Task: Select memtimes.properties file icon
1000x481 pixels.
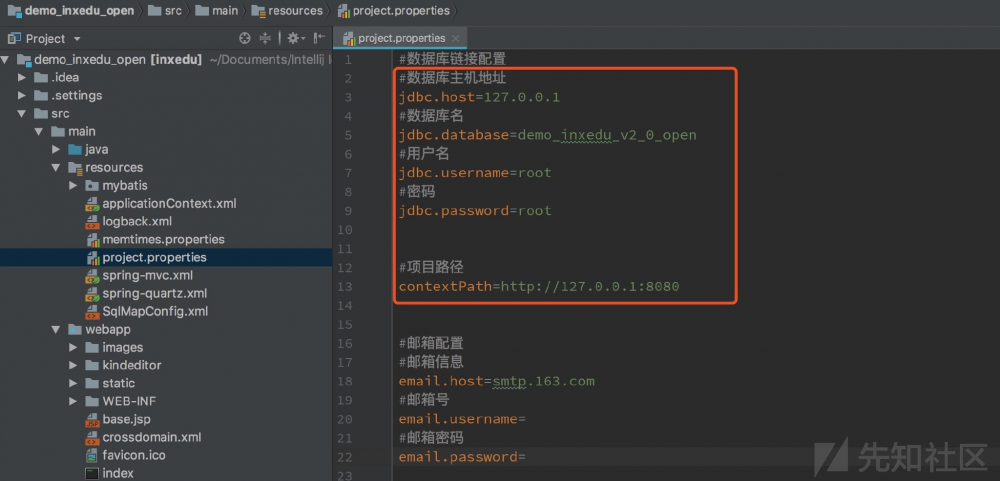Action: (x=92, y=240)
